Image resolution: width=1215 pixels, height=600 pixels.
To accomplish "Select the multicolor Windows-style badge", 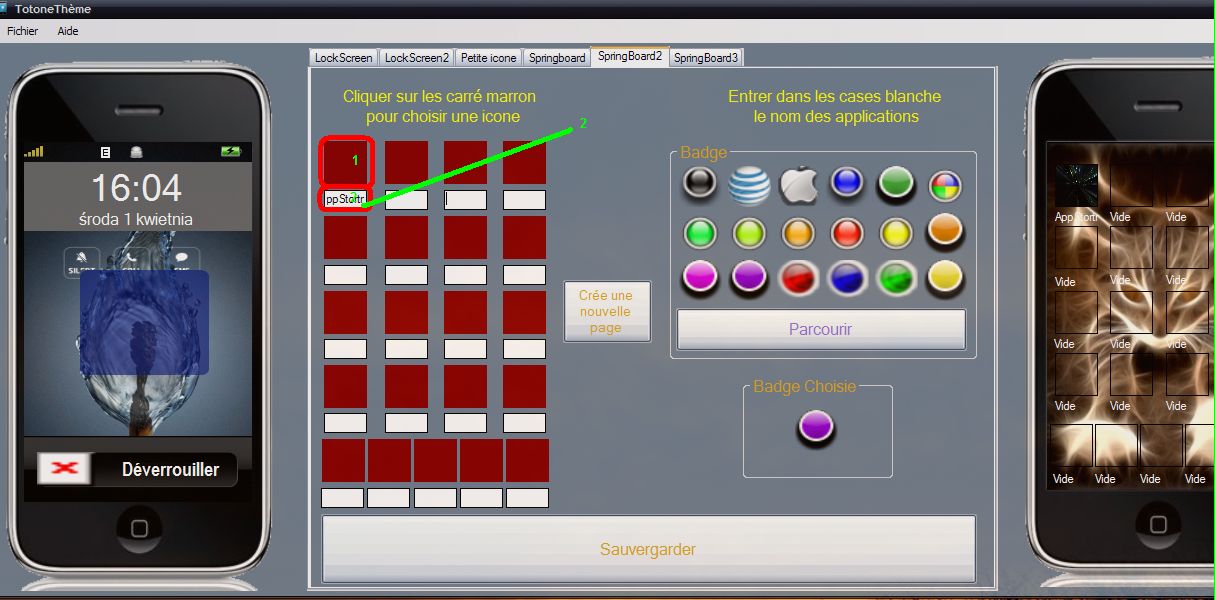I will pos(945,186).
